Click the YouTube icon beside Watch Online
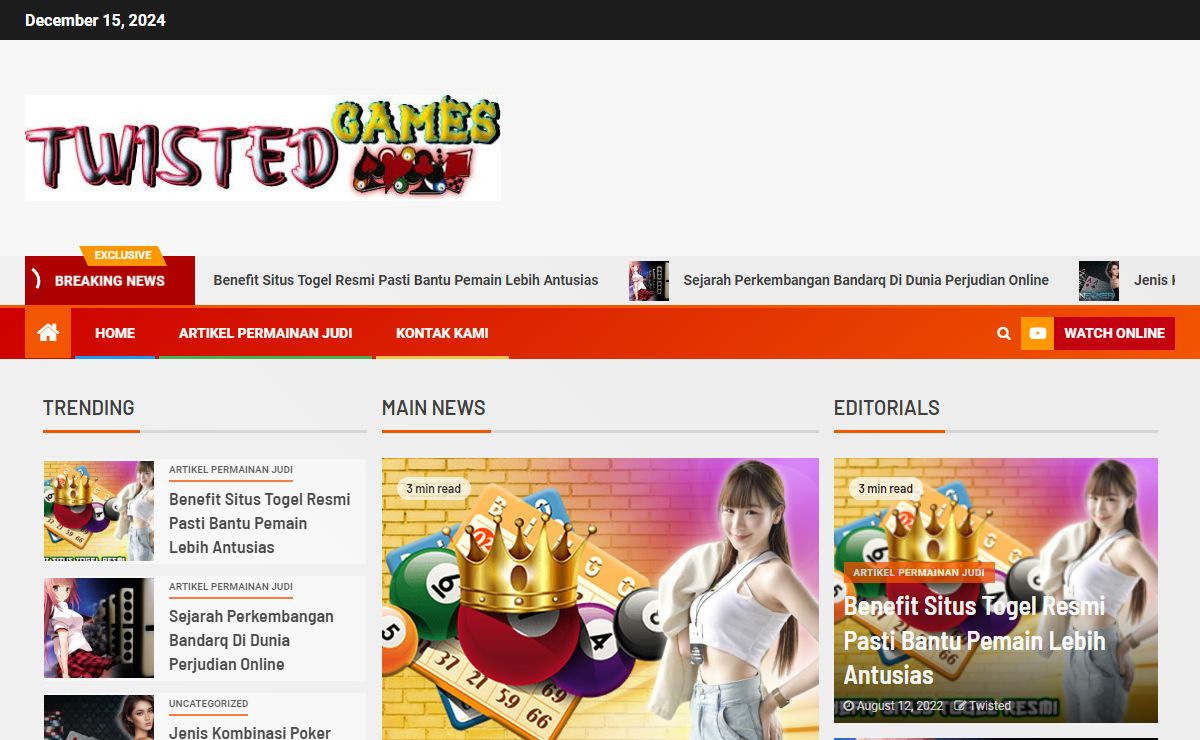 1037,333
